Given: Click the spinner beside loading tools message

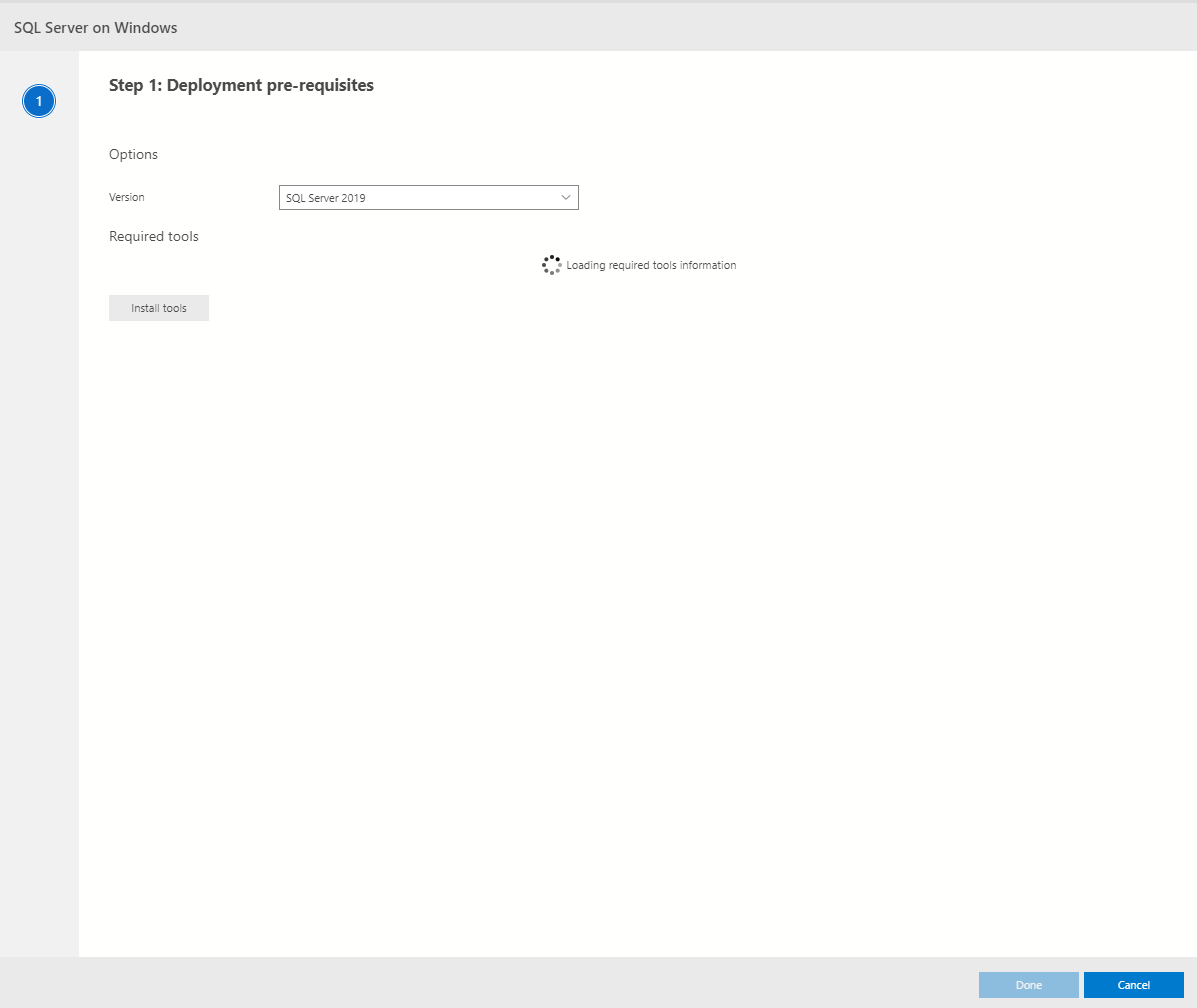Looking at the screenshot, I should tap(551, 264).
